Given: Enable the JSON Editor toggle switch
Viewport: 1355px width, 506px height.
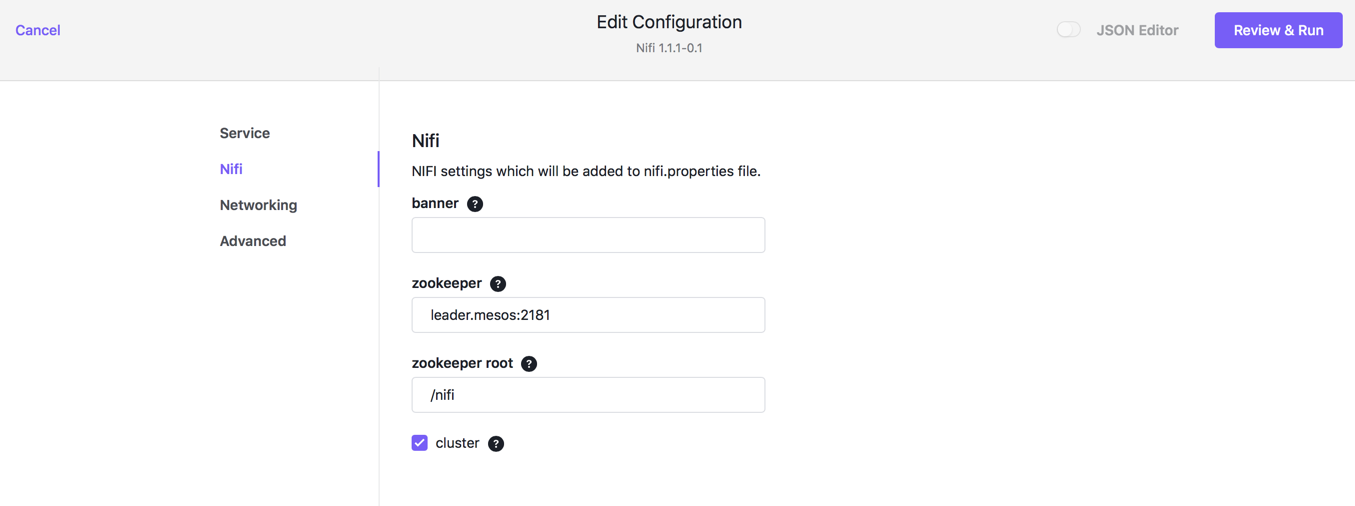Looking at the screenshot, I should [x=1068, y=30].
